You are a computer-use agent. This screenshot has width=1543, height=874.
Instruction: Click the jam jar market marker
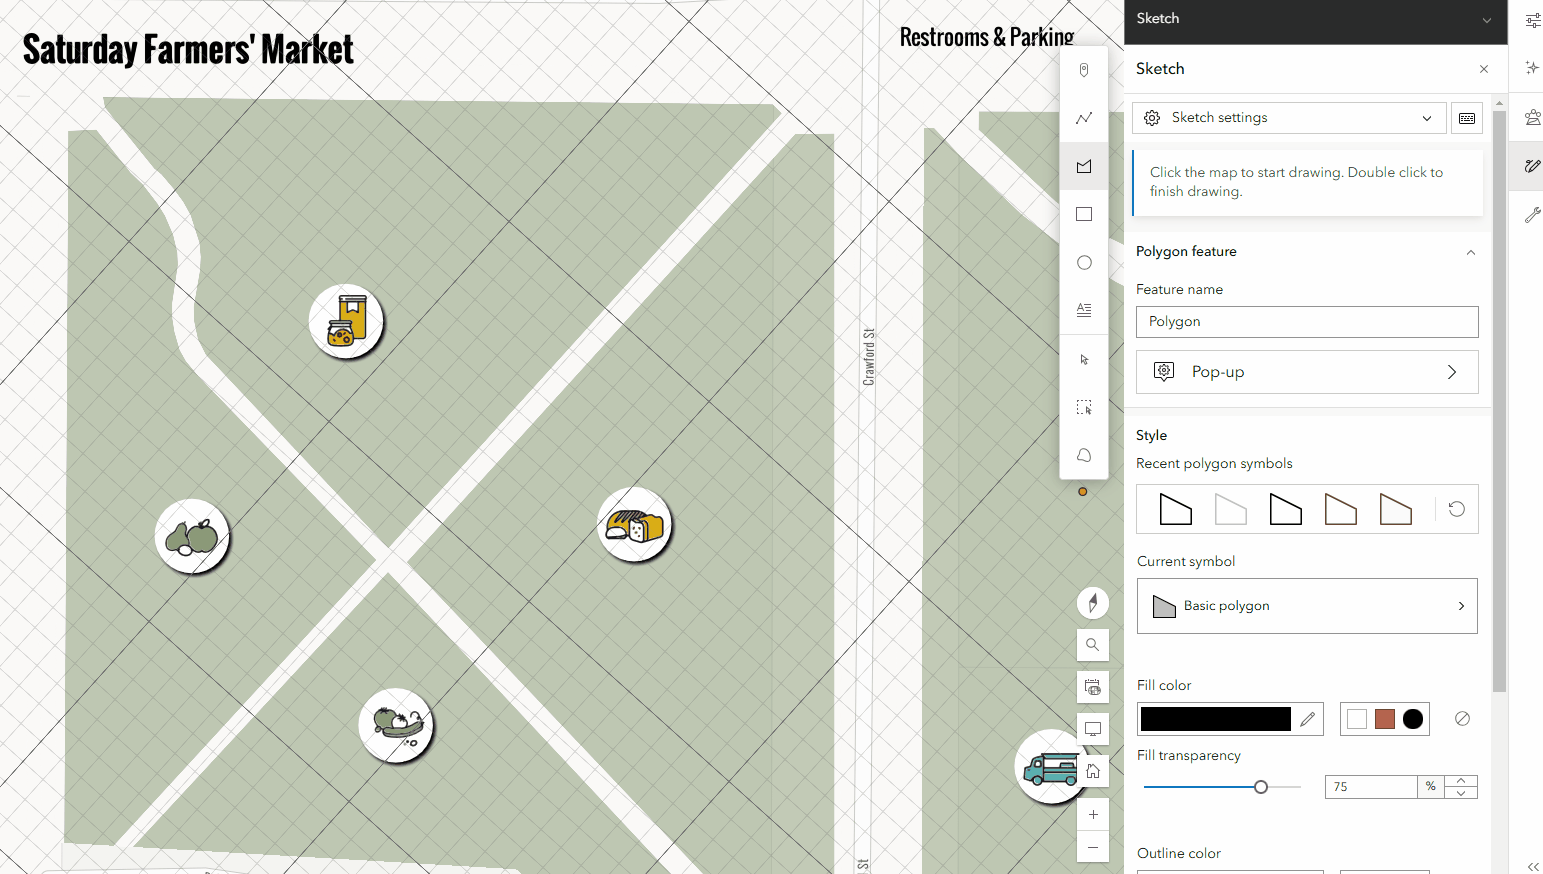pyautogui.click(x=346, y=321)
